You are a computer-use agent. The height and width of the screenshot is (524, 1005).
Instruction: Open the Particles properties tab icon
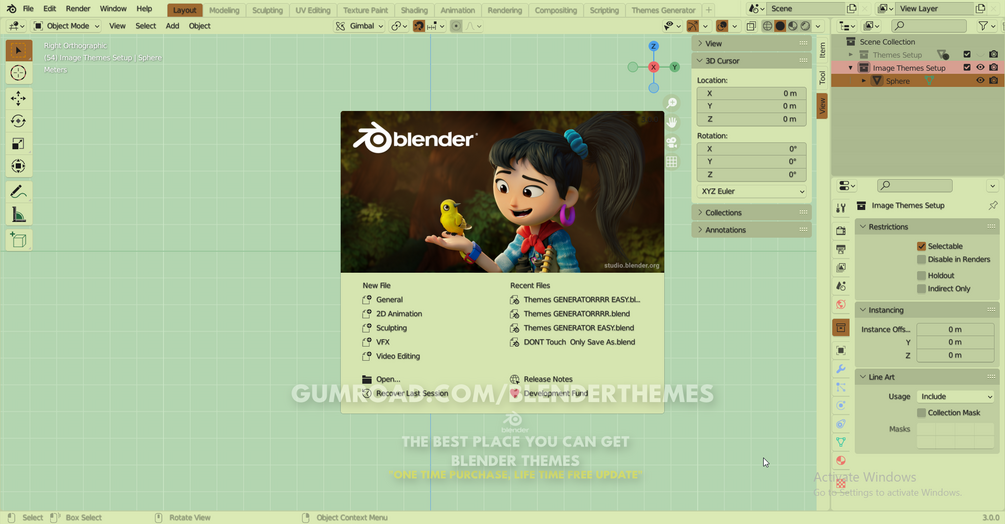841,388
